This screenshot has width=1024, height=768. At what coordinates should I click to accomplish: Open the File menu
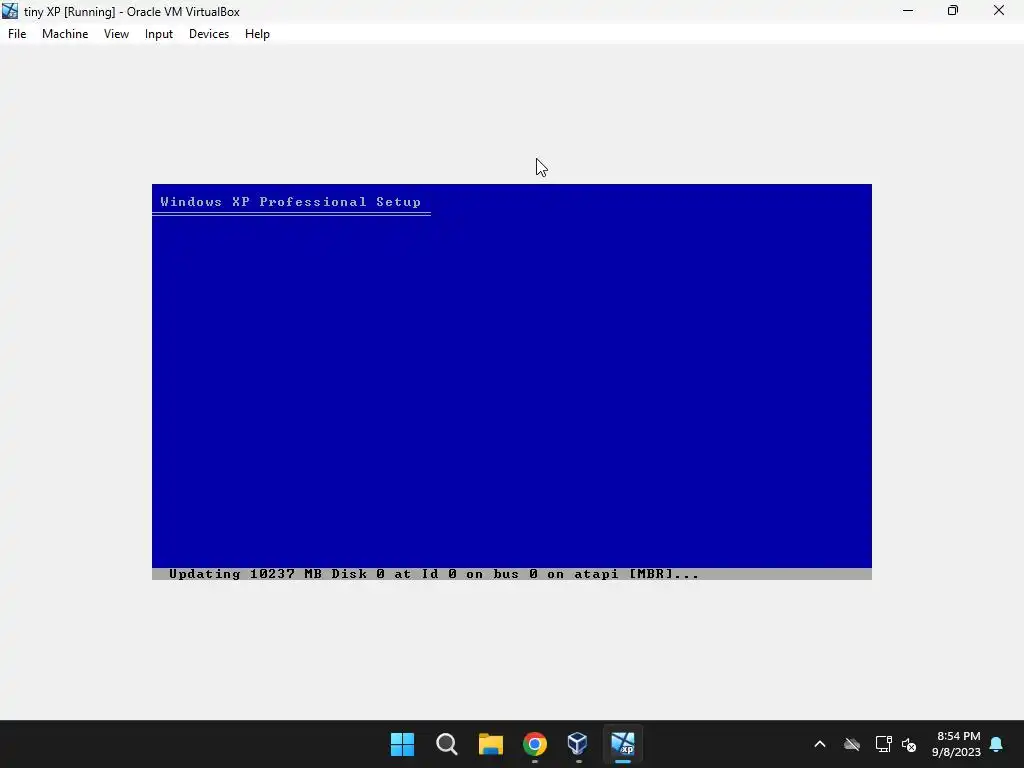click(17, 34)
